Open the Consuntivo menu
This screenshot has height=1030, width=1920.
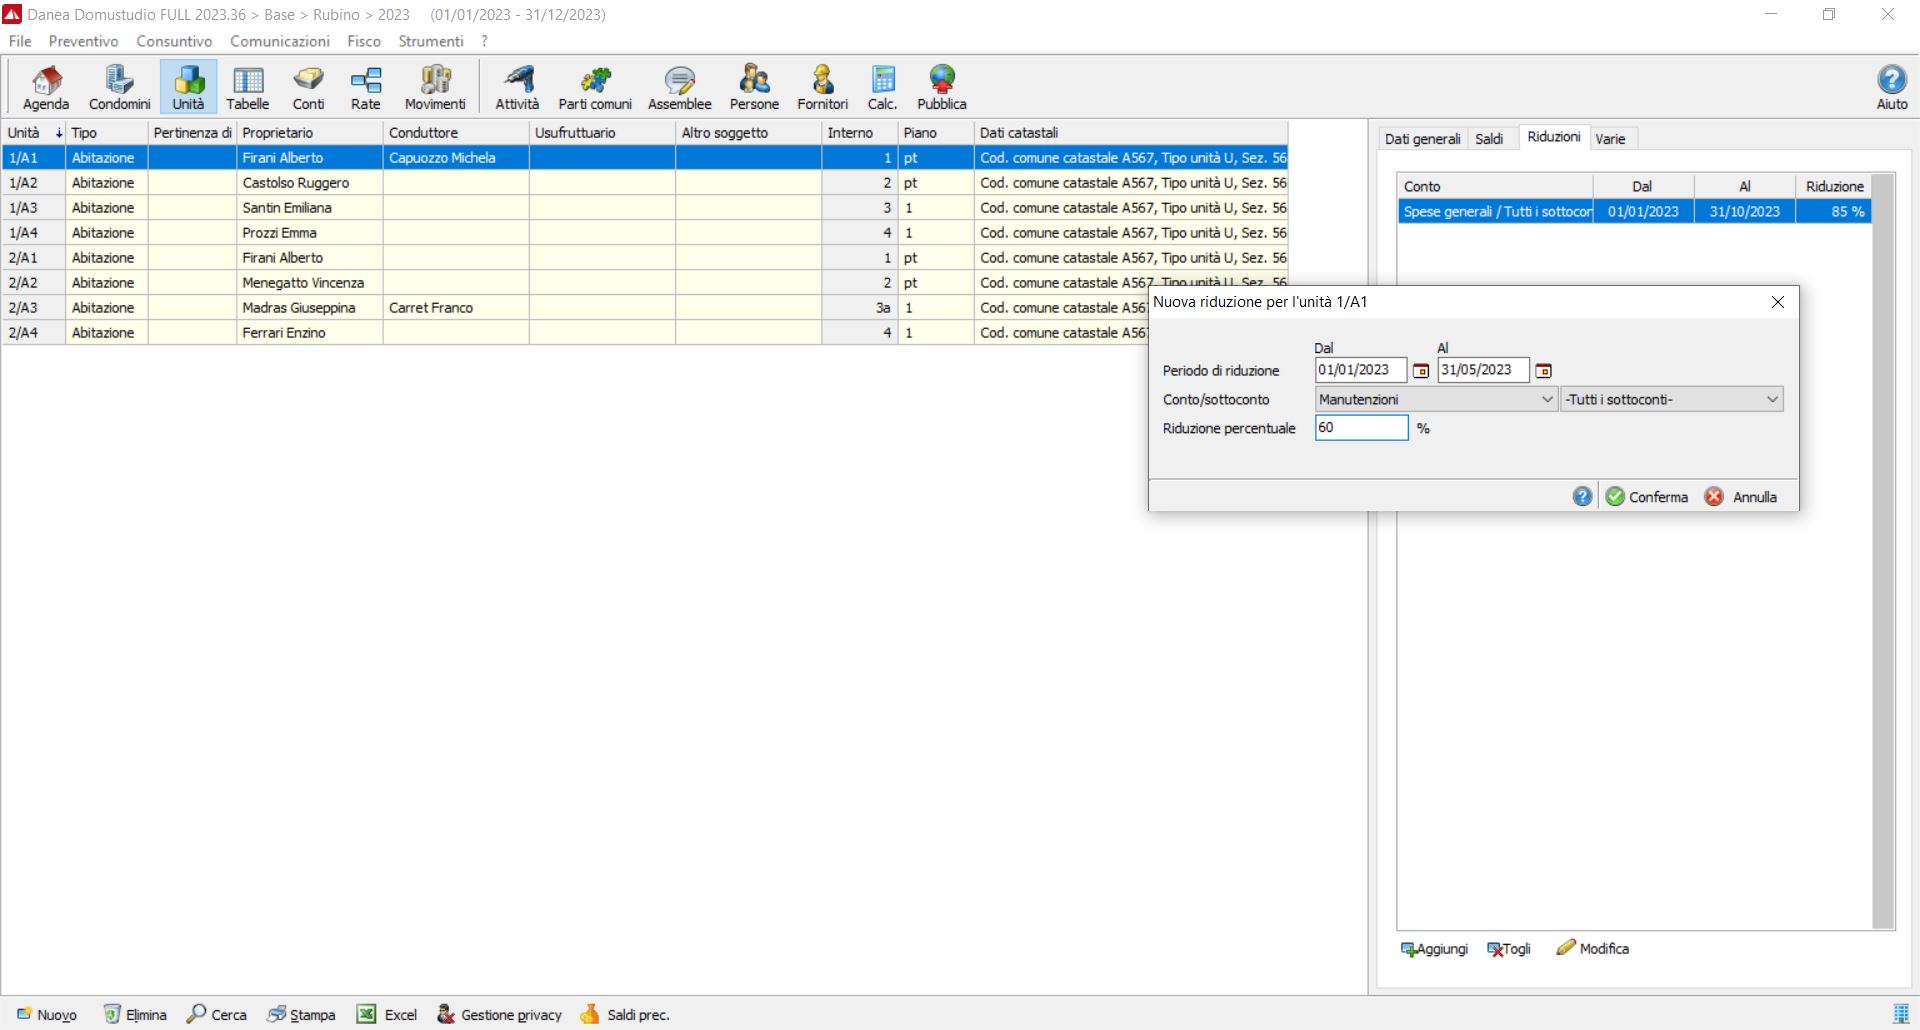tap(174, 41)
